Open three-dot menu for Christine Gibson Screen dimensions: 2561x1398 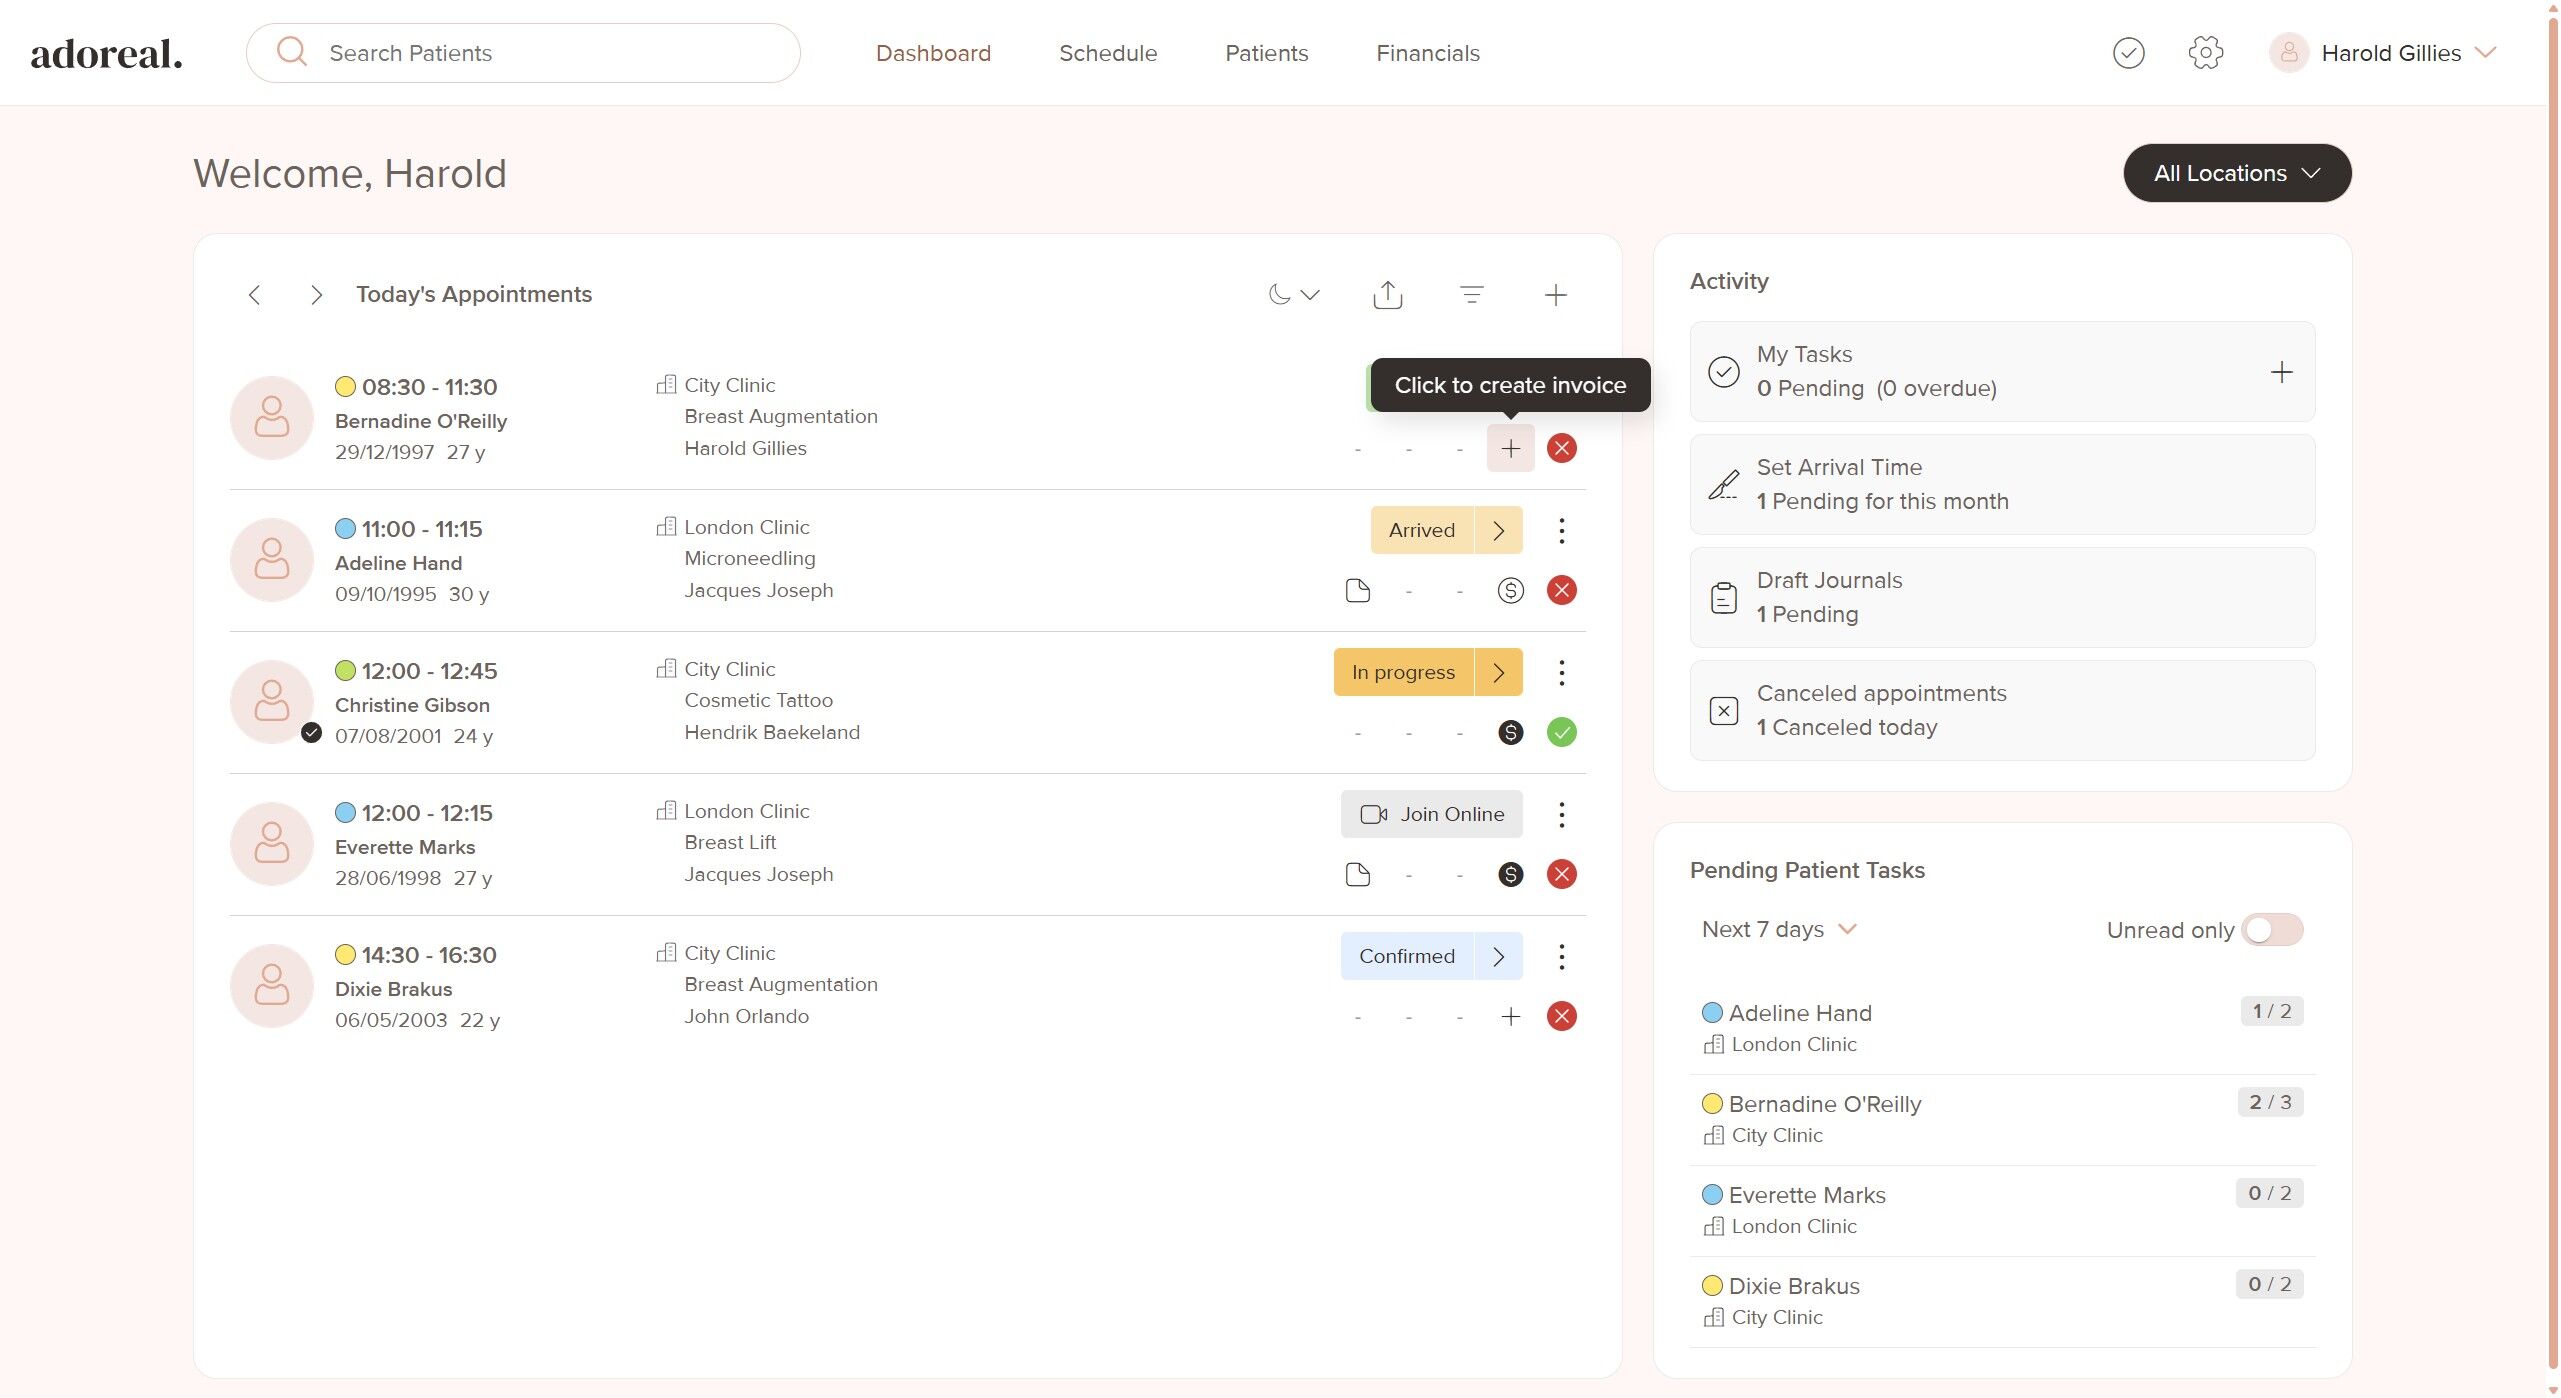tap(1561, 673)
